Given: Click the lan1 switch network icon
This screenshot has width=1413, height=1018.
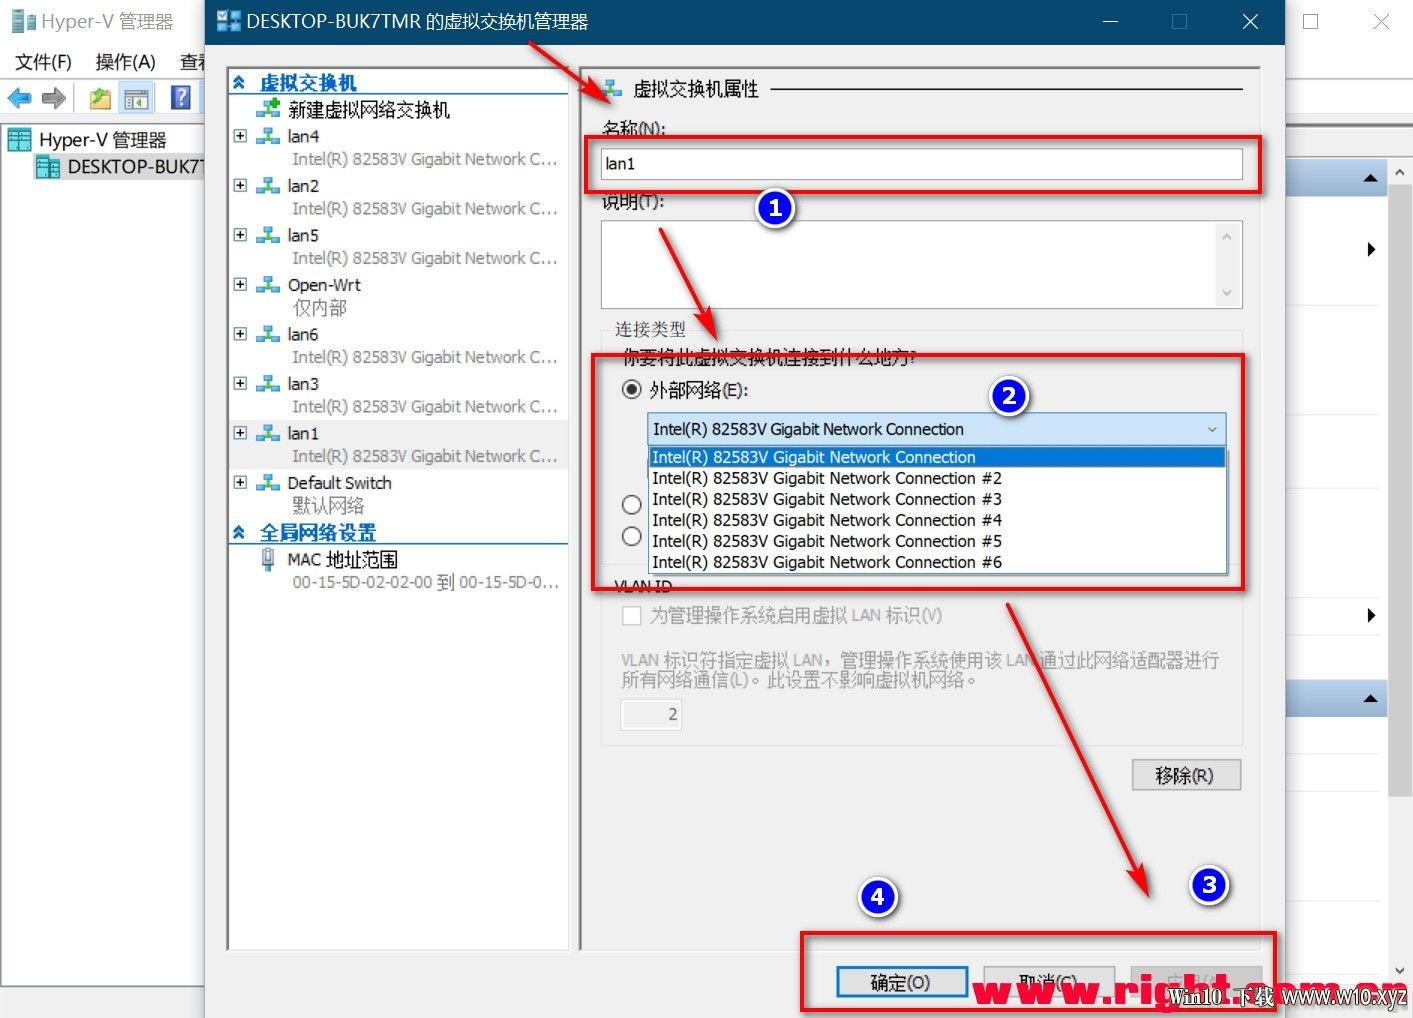Looking at the screenshot, I should 268,433.
